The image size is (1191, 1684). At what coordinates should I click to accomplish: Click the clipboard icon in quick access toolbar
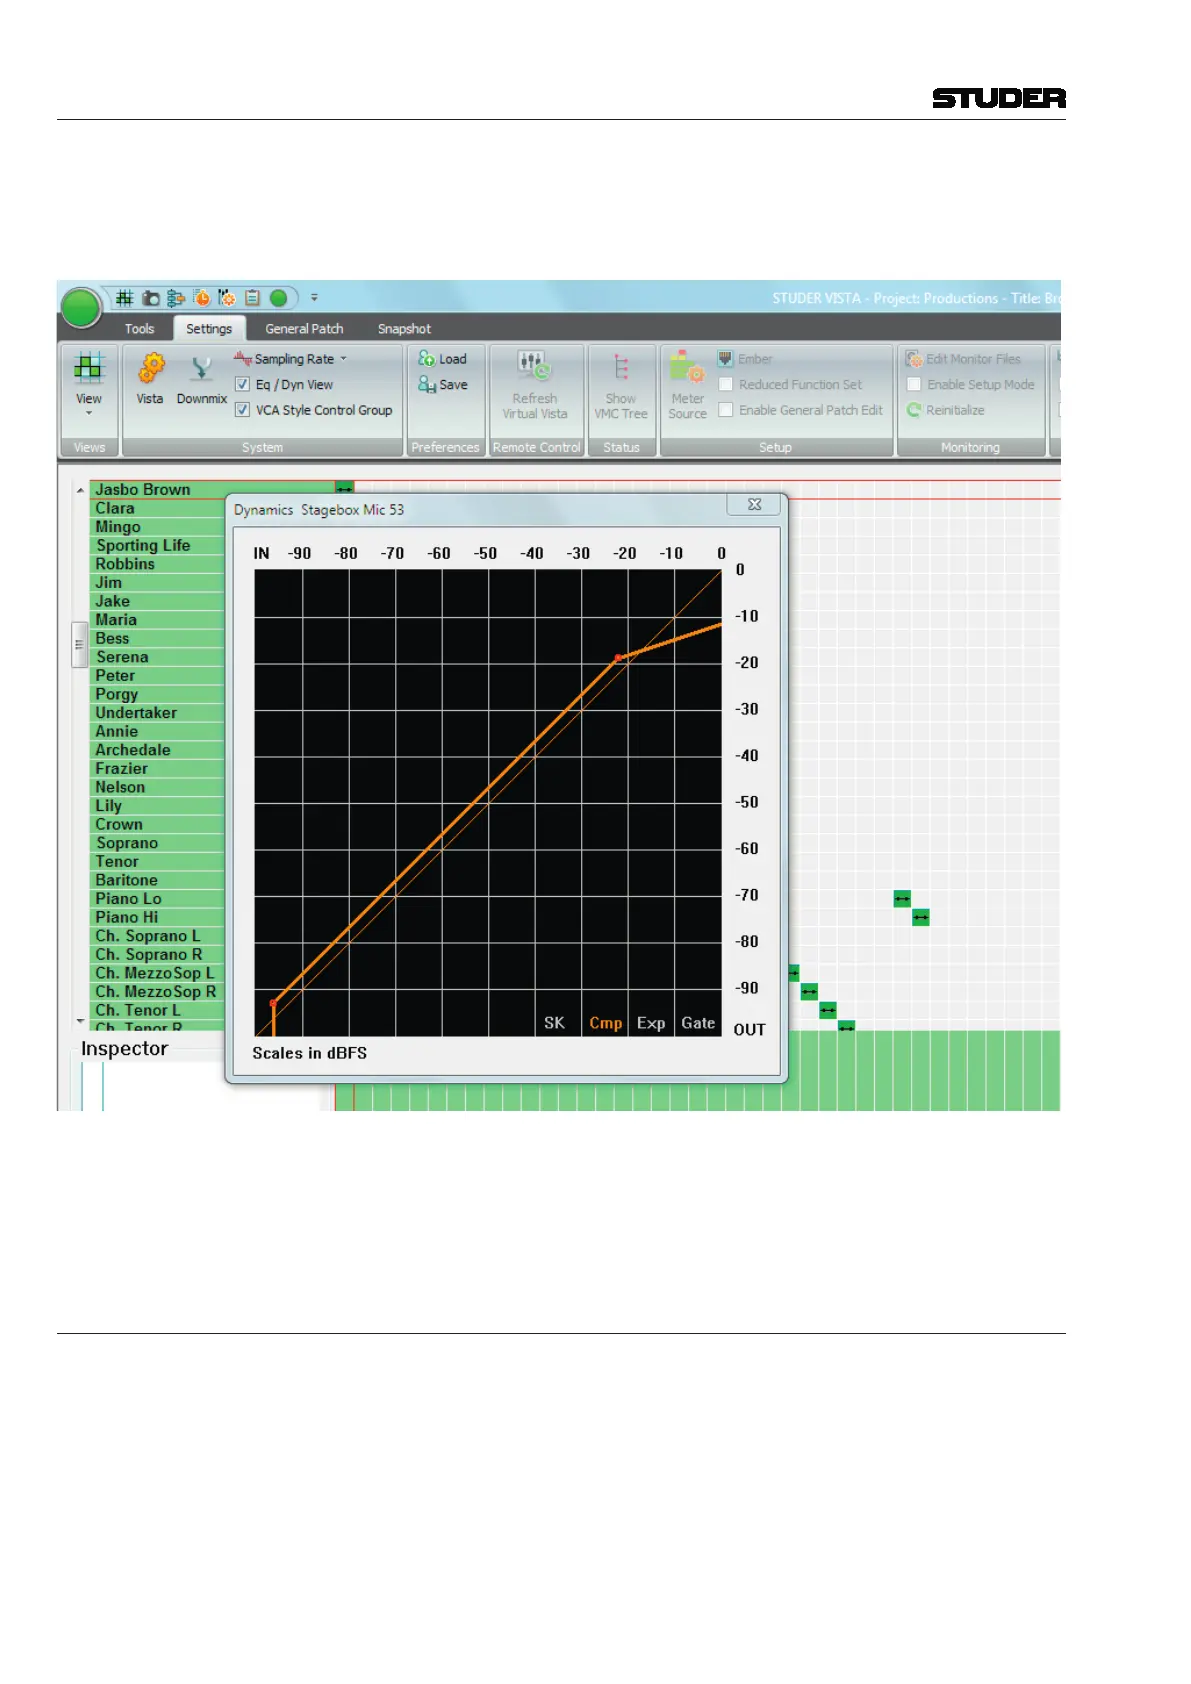(252, 298)
